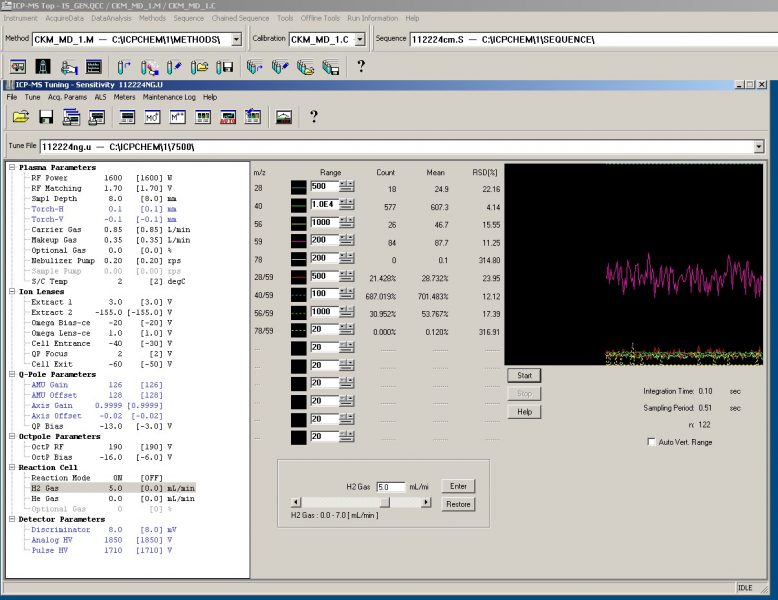Viewport: 778px width, 600px height.
Task: Load sequence icon (vial rack with folder)
Action: [x=305, y=67]
